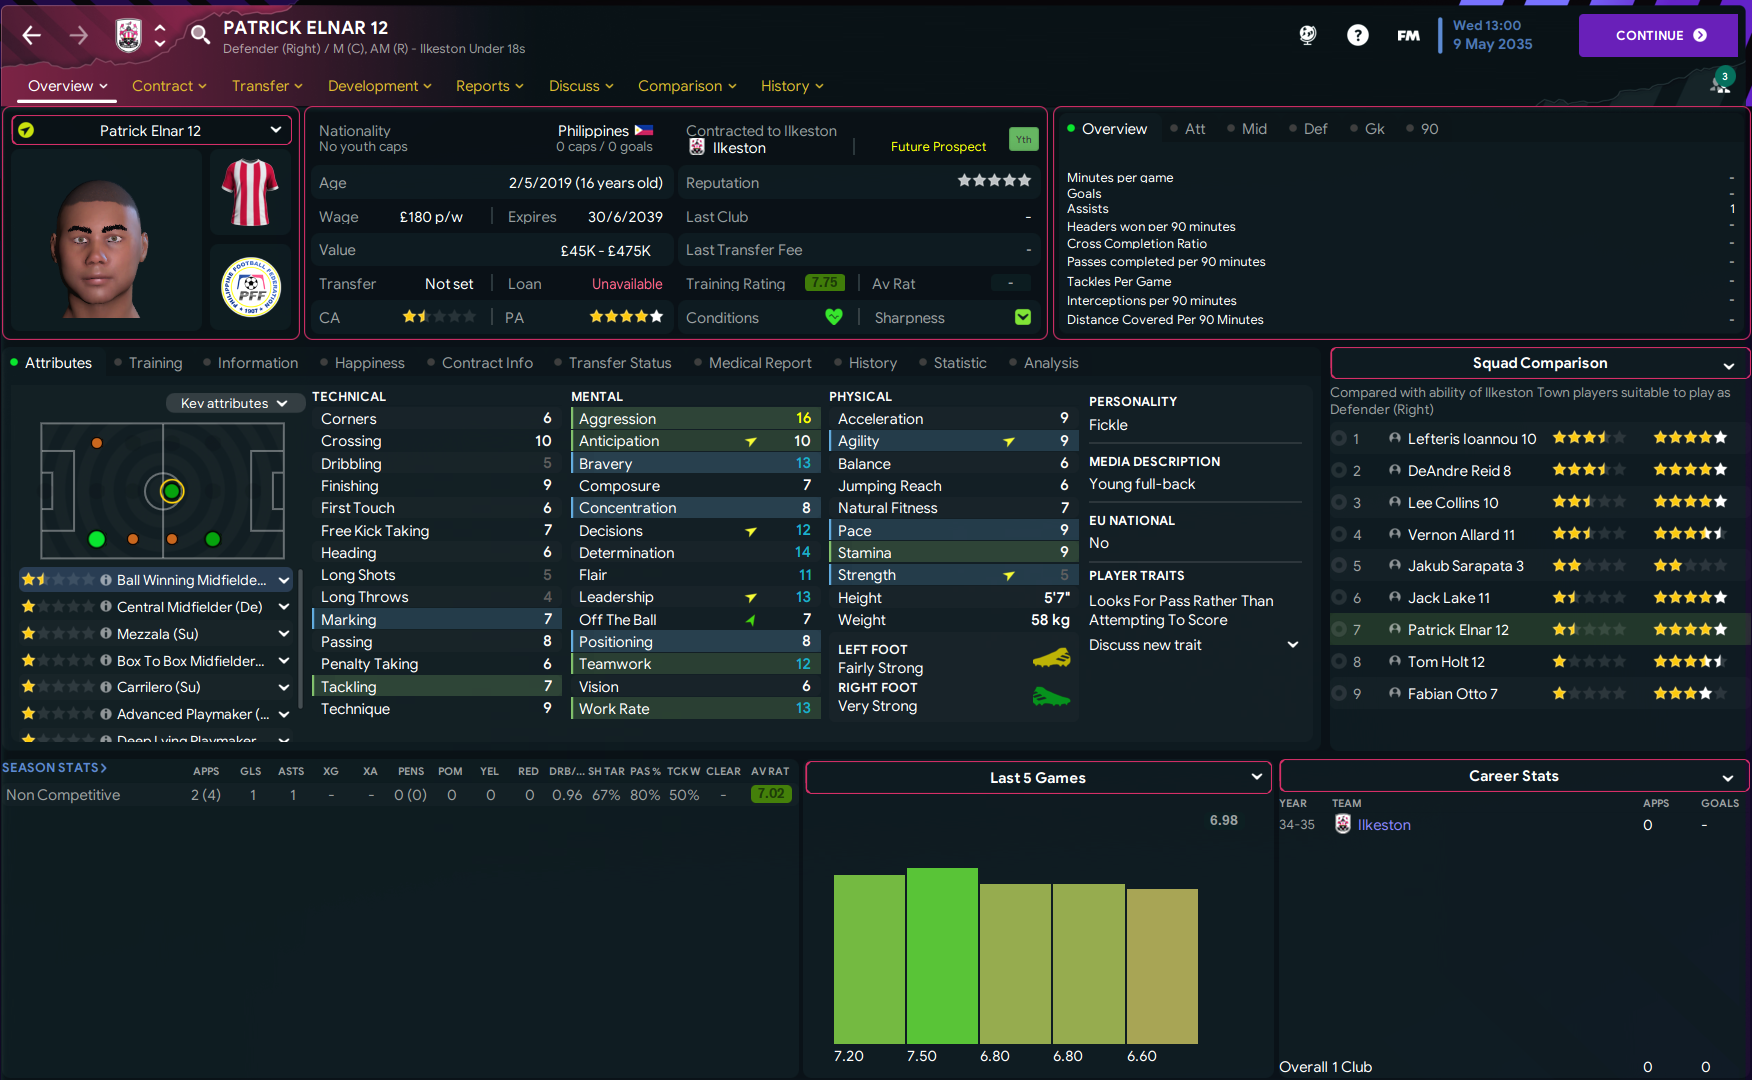Click the info icon beside Central Midfielder (De)

click(x=106, y=606)
